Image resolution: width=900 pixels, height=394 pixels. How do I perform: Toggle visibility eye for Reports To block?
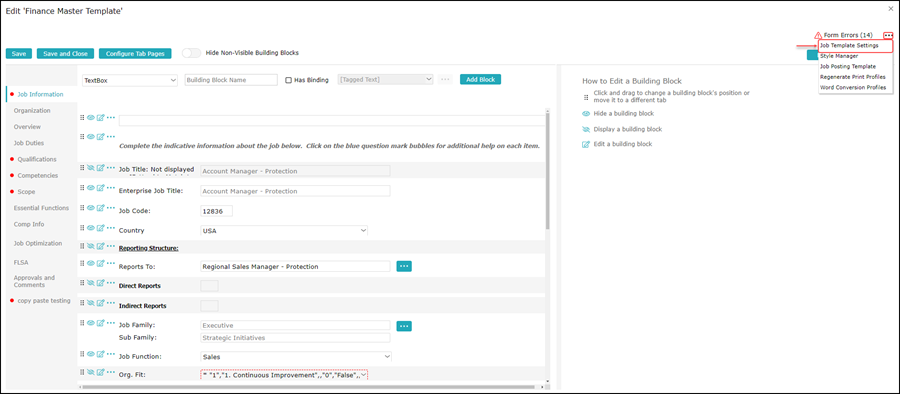point(91,263)
